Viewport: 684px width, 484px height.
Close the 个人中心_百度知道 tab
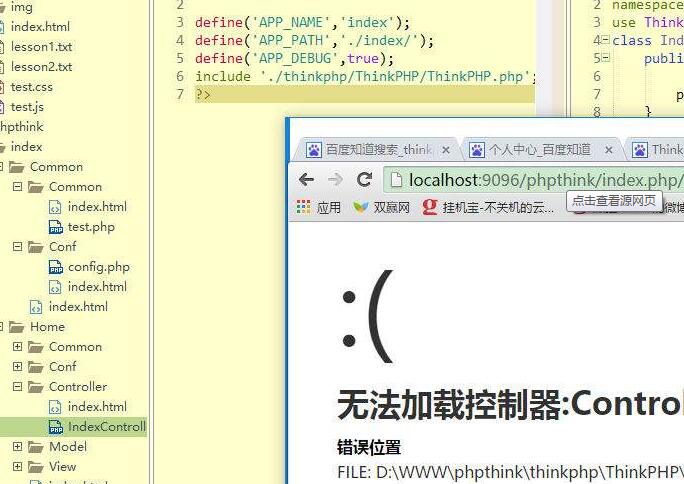click(609, 150)
